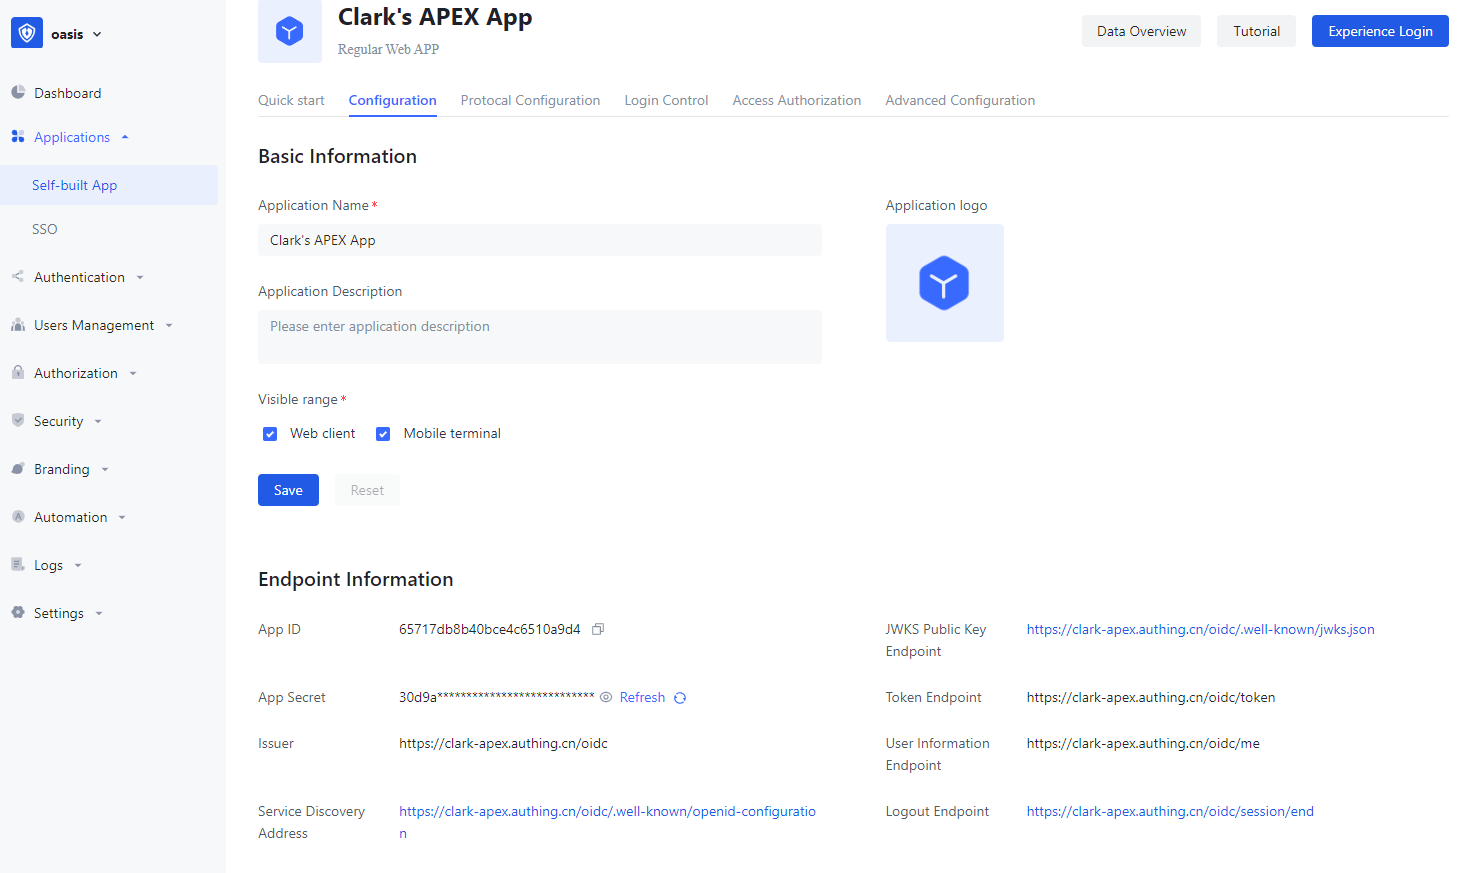Click the Security shield sidebar icon
This screenshot has height=873, width=1465.
pyautogui.click(x=18, y=421)
